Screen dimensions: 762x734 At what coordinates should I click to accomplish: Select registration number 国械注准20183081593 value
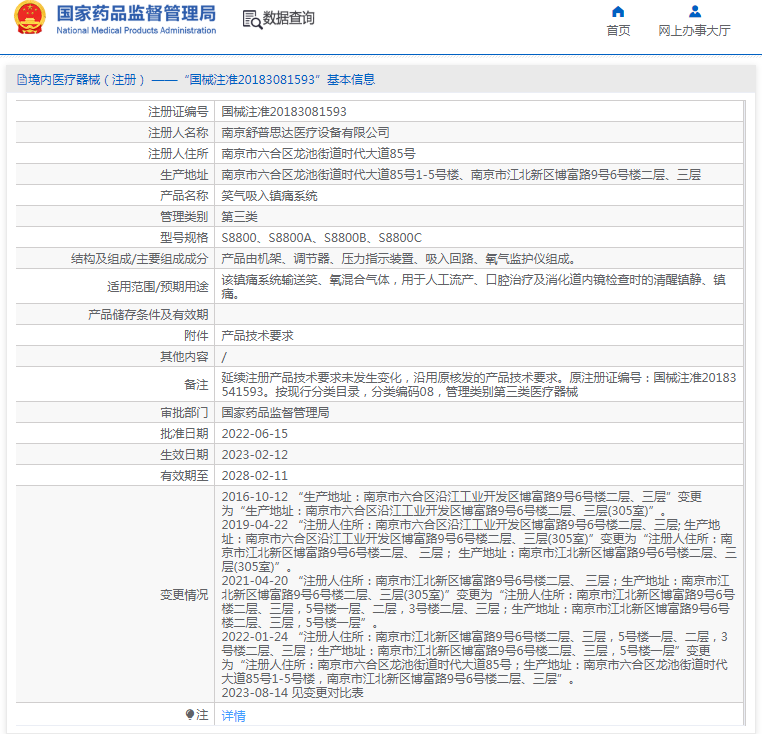point(284,112)
